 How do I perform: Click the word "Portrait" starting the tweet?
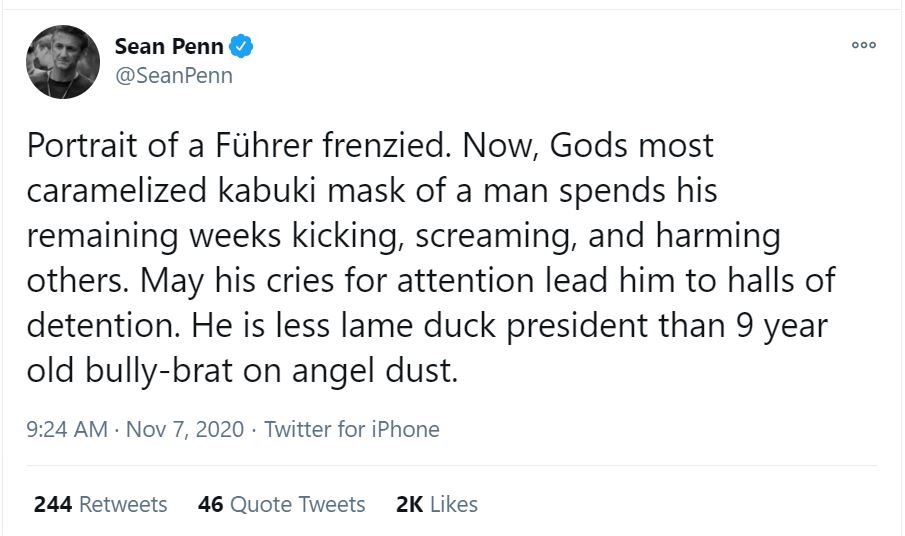(x=84, y=146)
